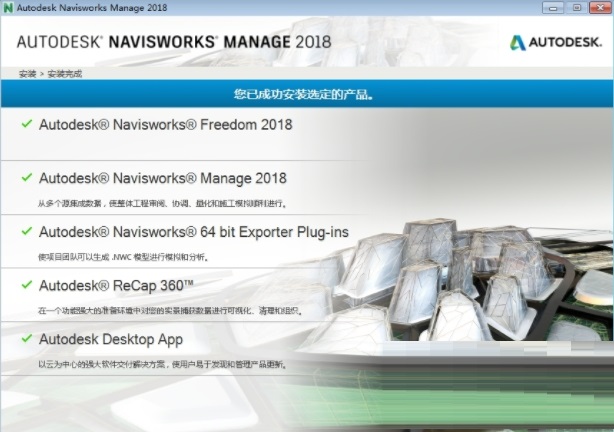Click checkmark beside Autodesk Desktop App
This screenshot has width=614, height=432.
(x=27, y=338)
